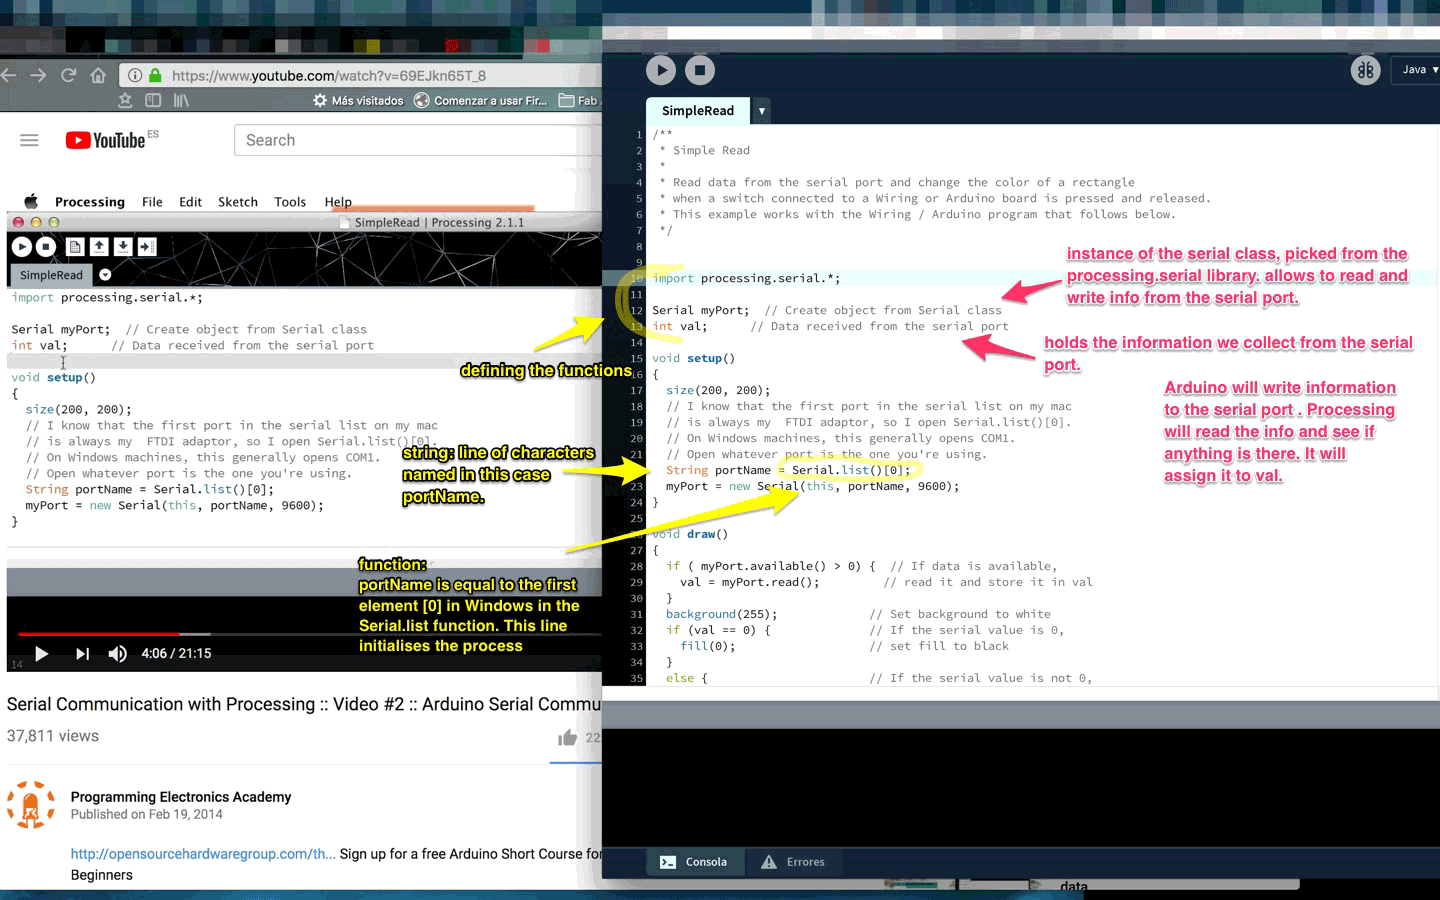
Task: Reload the YouTube page
Action: (x=68, y=75)
